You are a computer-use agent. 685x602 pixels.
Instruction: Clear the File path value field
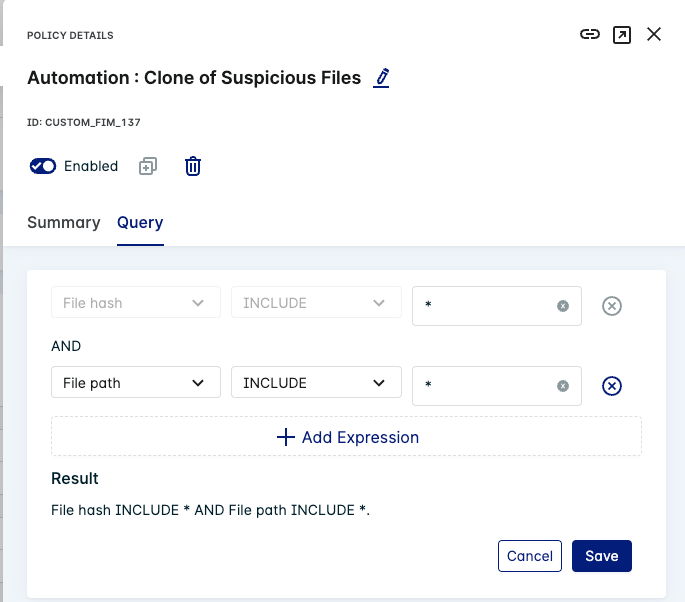tap(563, 386)
